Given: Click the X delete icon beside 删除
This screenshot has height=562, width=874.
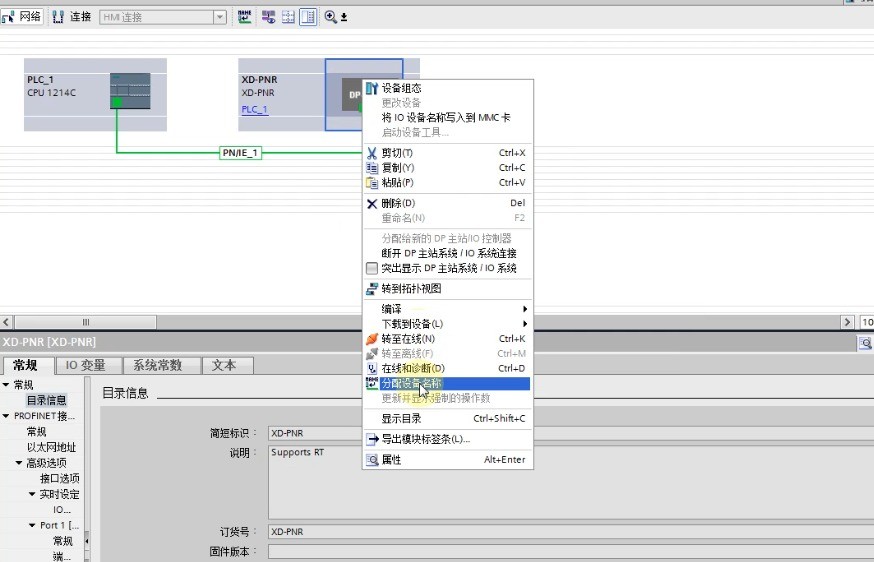Looking at the screenshot, I should click(372, 204).
